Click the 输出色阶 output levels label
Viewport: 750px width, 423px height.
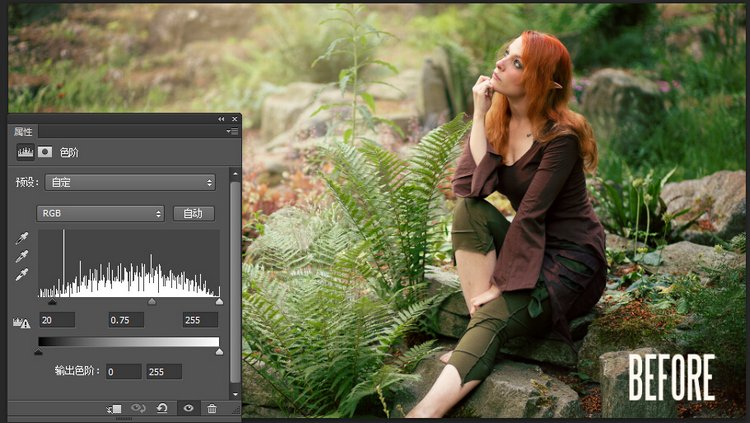(x=77, y=371)
